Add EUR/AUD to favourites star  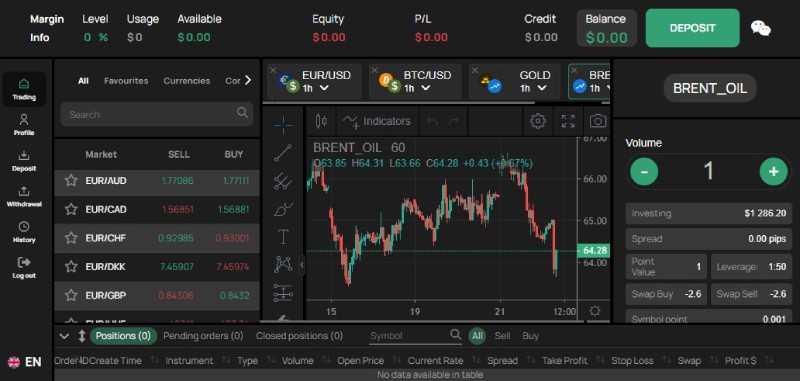click(71, 181)
